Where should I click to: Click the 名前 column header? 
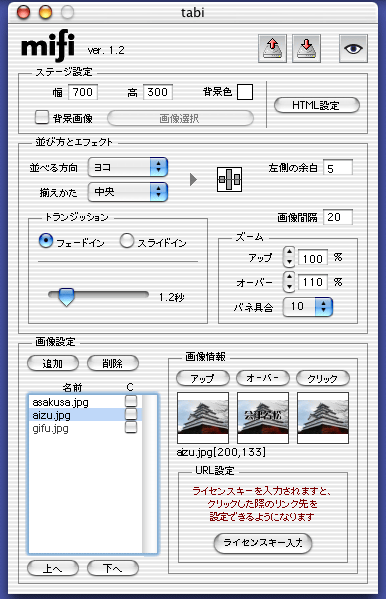(72, 387)
